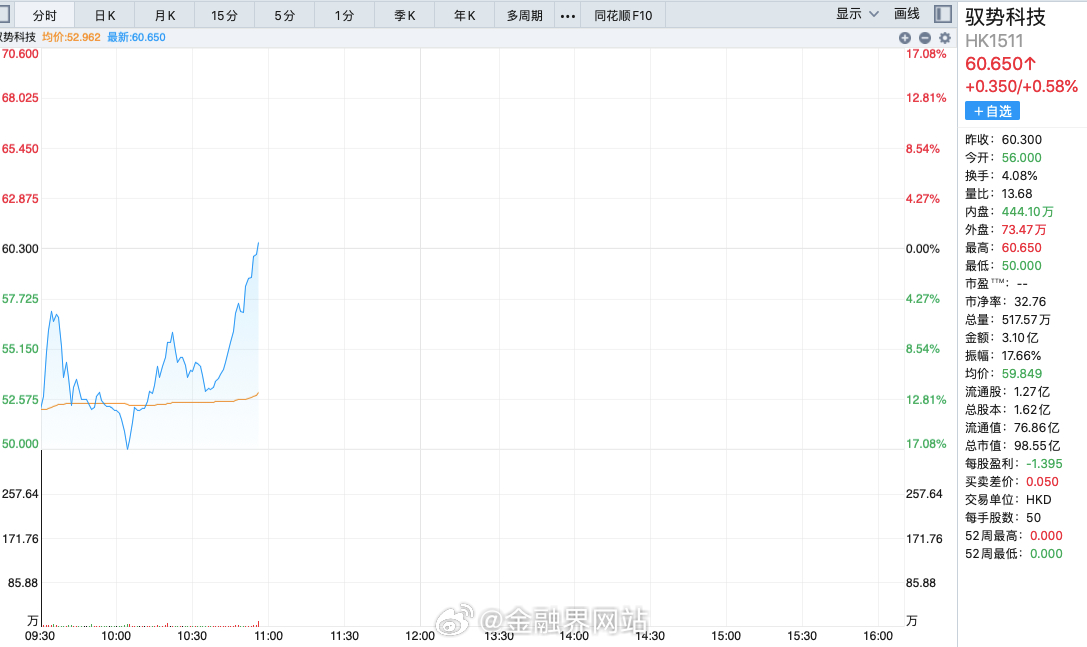Click the 09:30 time axis label
The image size is (1087, 647).
(x=40, y=636)
